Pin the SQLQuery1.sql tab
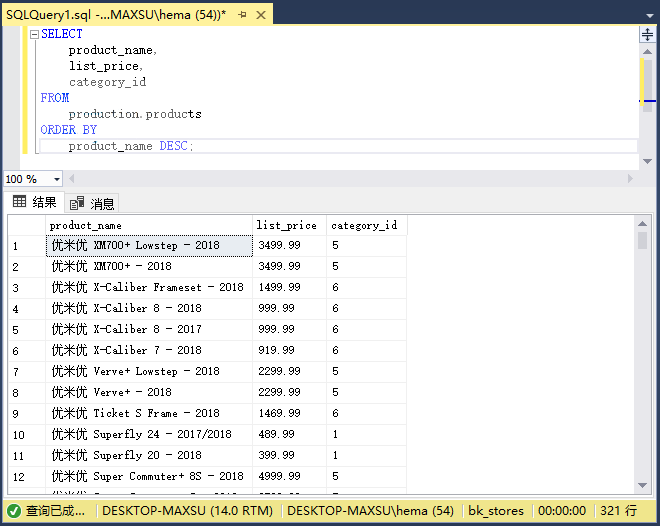This screenshot has height=526, width=660. [x=242, y=15]
